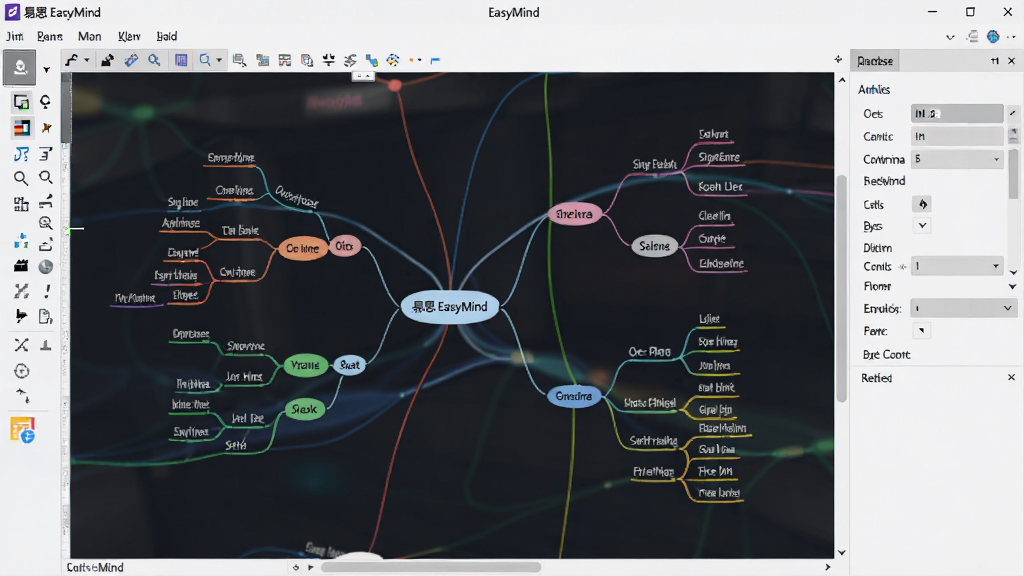Click the blue building blocks icon in left toolbar
This screenshot has height=576, width=1024.
click(x=21, y=242)
